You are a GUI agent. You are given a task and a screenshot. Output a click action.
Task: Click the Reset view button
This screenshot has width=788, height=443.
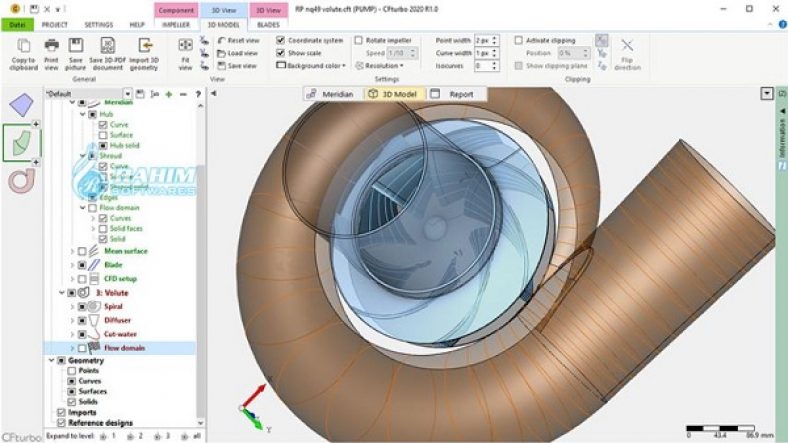pos(239,40)
